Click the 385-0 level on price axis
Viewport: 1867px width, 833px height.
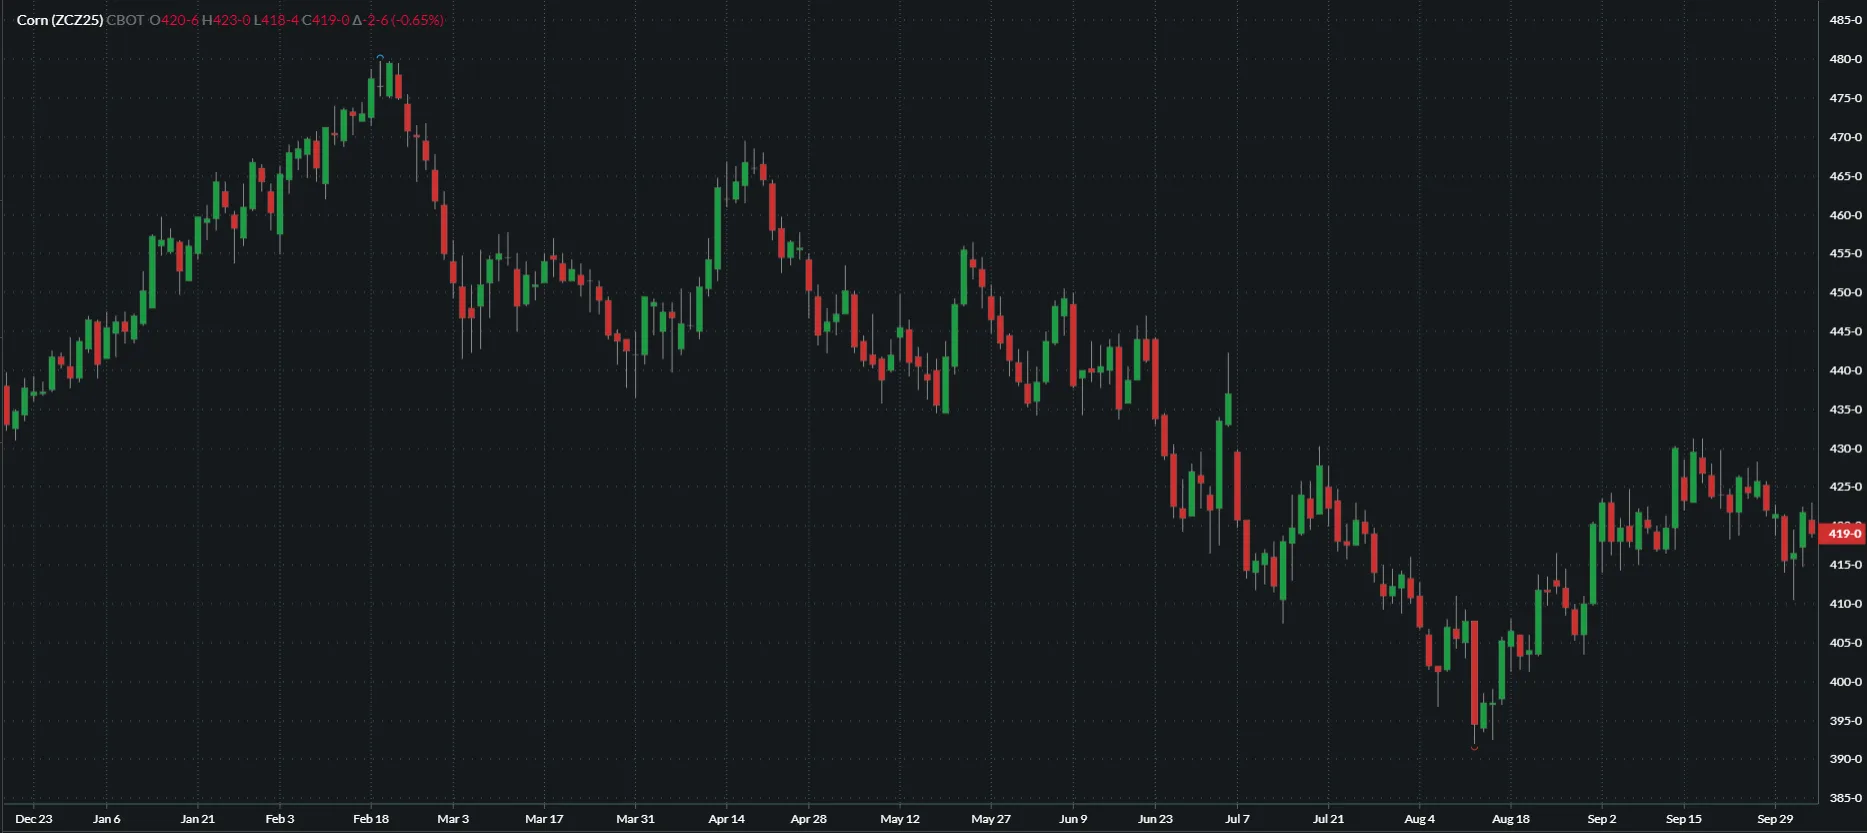click(x=1845, y=798)
